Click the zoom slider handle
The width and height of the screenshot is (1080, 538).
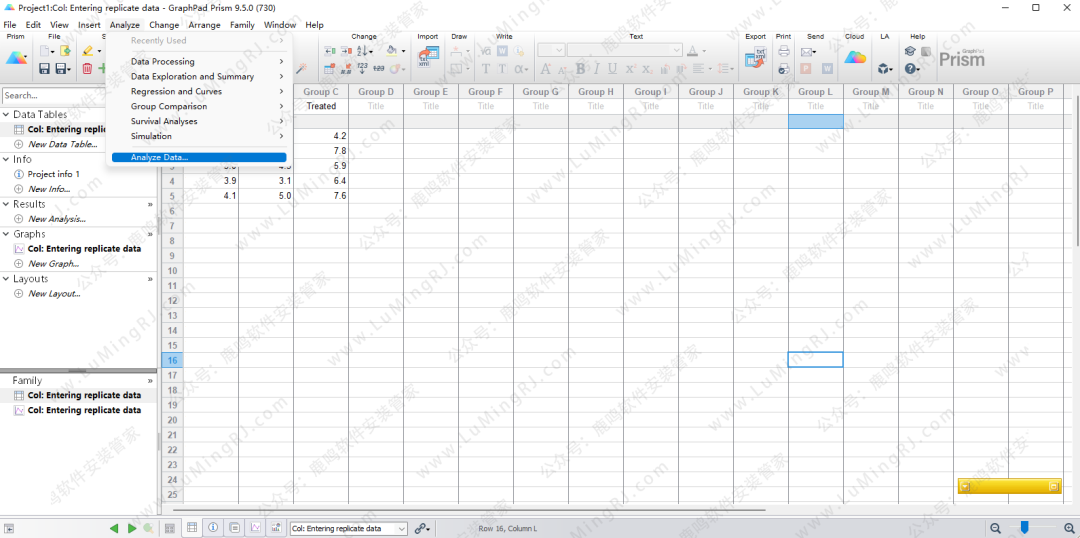1024,527
